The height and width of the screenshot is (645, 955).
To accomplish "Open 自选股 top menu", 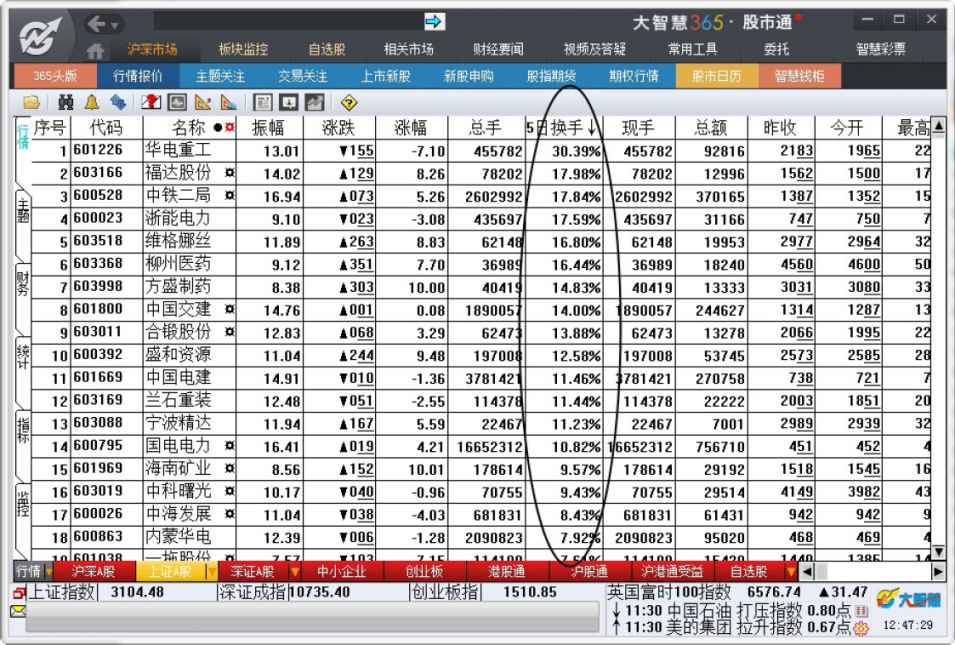I will coord(326,49).
